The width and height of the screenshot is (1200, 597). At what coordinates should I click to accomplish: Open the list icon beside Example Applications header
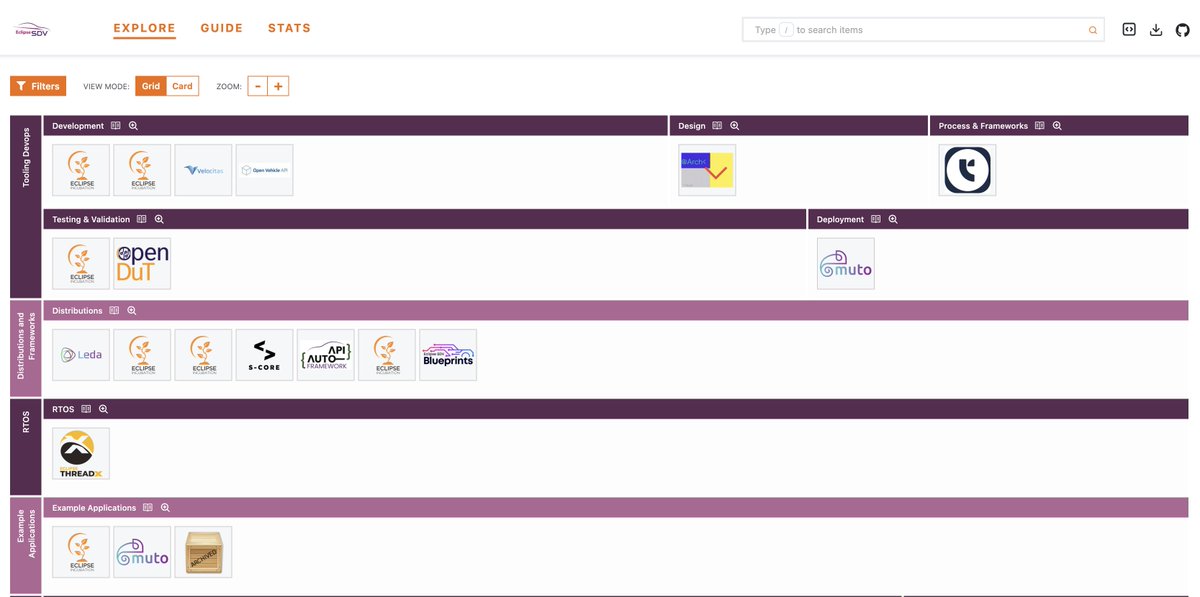pos(148,508)
